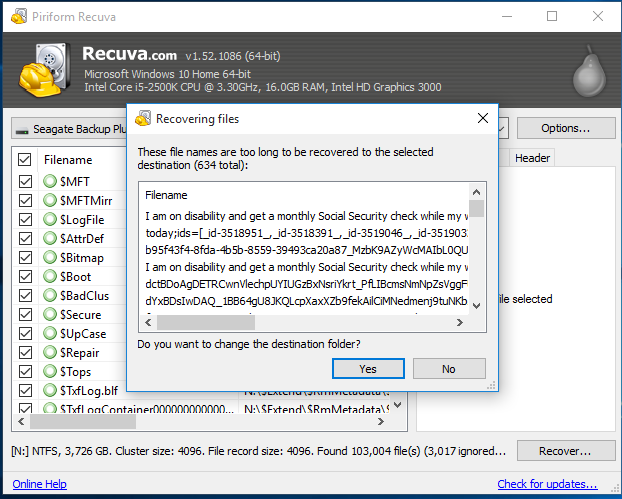The image size is (622, 499).
Task: Click the Check for updates link
Action: tap(547, 484)
